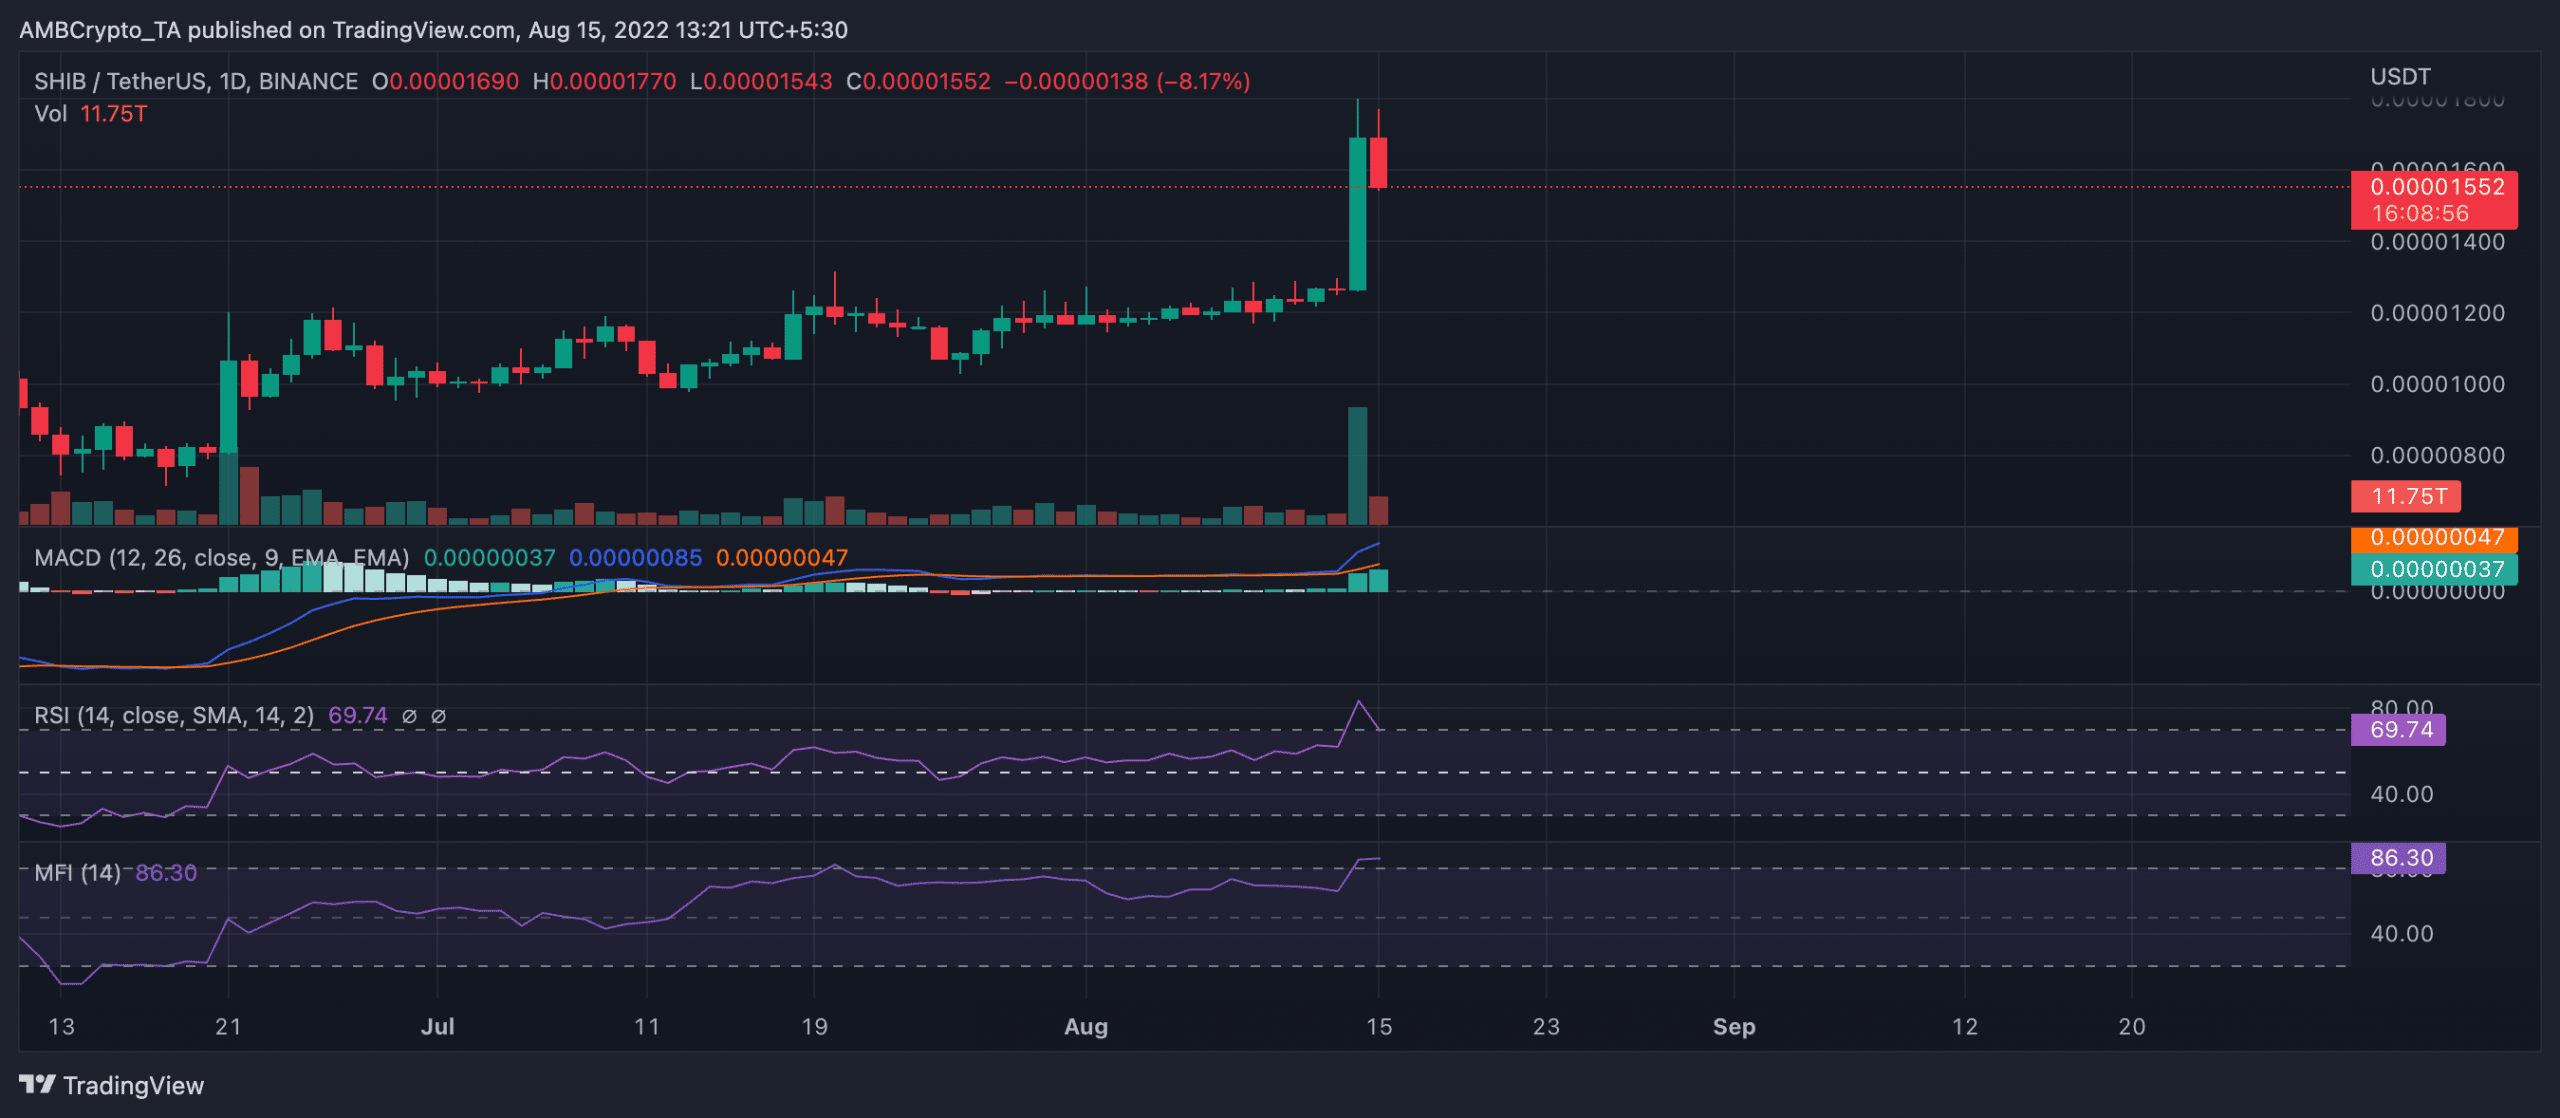This screenshot has width=2560, height=1118.
Task: Click the green MACD legend value 0.00000037
Action: (x=489, y=557)
